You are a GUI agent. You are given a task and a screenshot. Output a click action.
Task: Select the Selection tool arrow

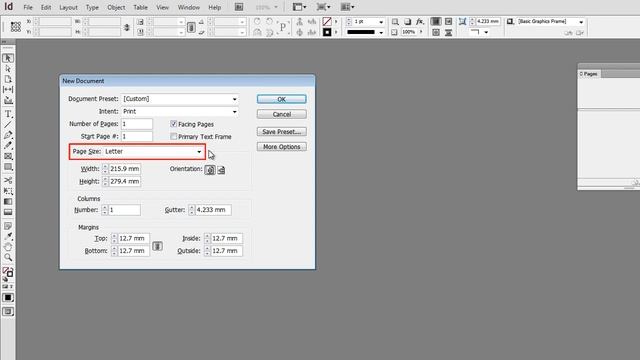coord(8,58)
